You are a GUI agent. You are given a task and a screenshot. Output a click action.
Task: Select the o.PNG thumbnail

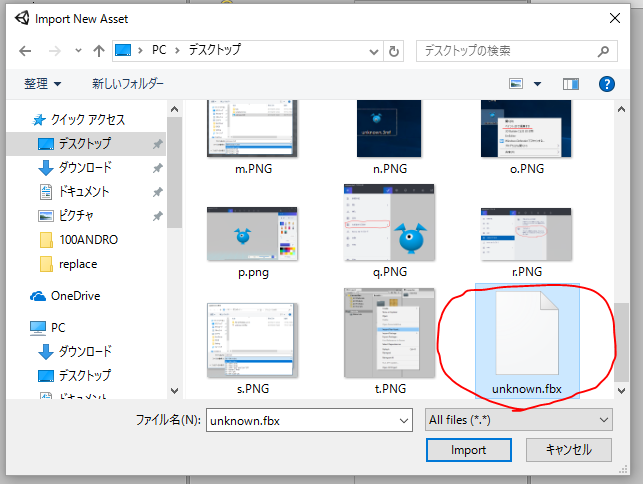coord(526,128)
